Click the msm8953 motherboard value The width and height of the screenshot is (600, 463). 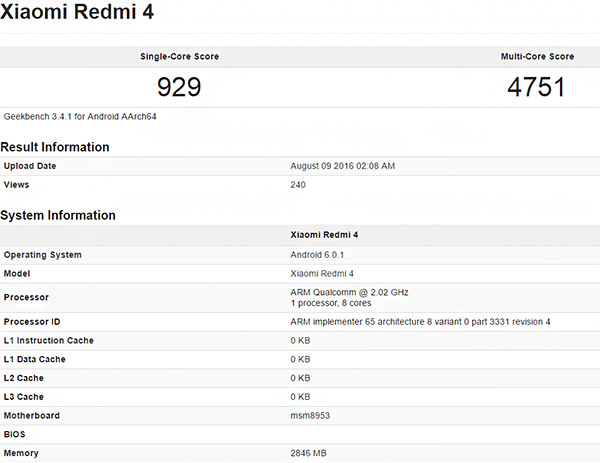tap(310, 416)
